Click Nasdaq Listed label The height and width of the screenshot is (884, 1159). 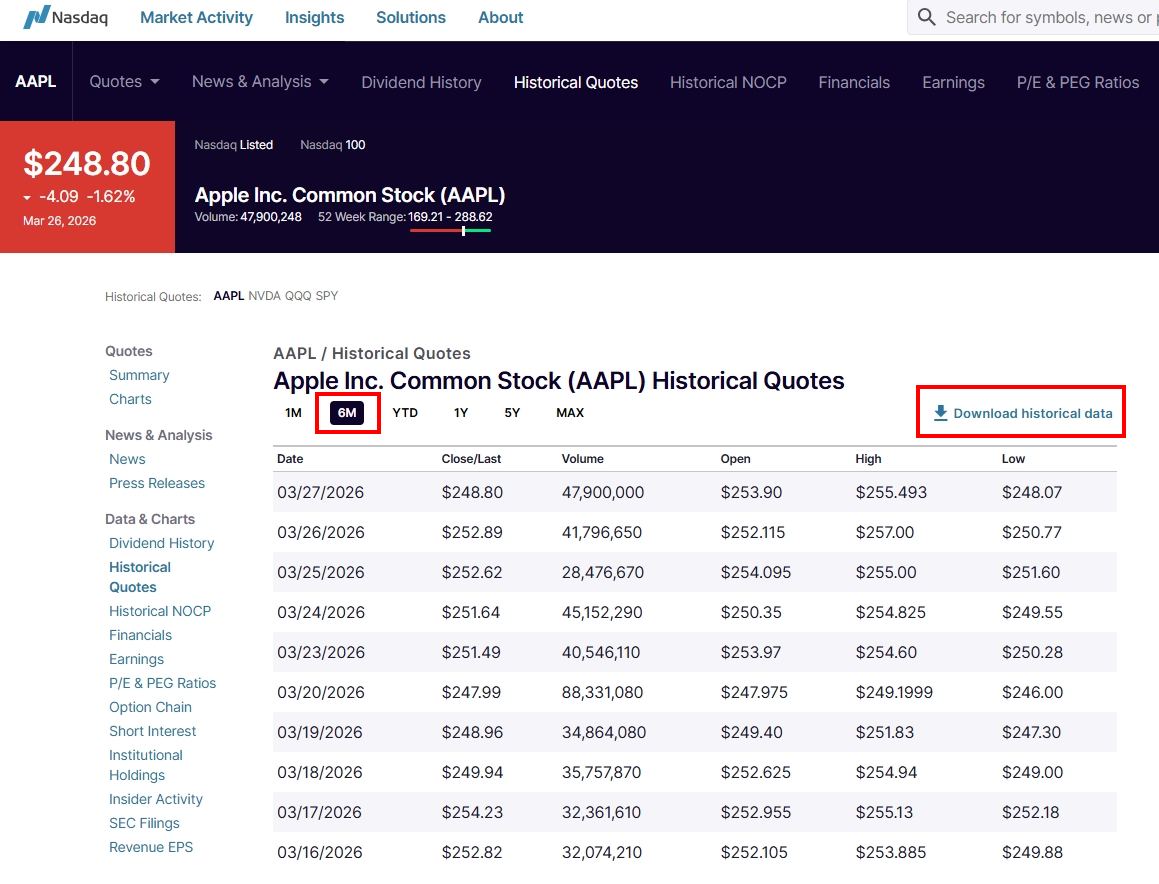point(234,145)
